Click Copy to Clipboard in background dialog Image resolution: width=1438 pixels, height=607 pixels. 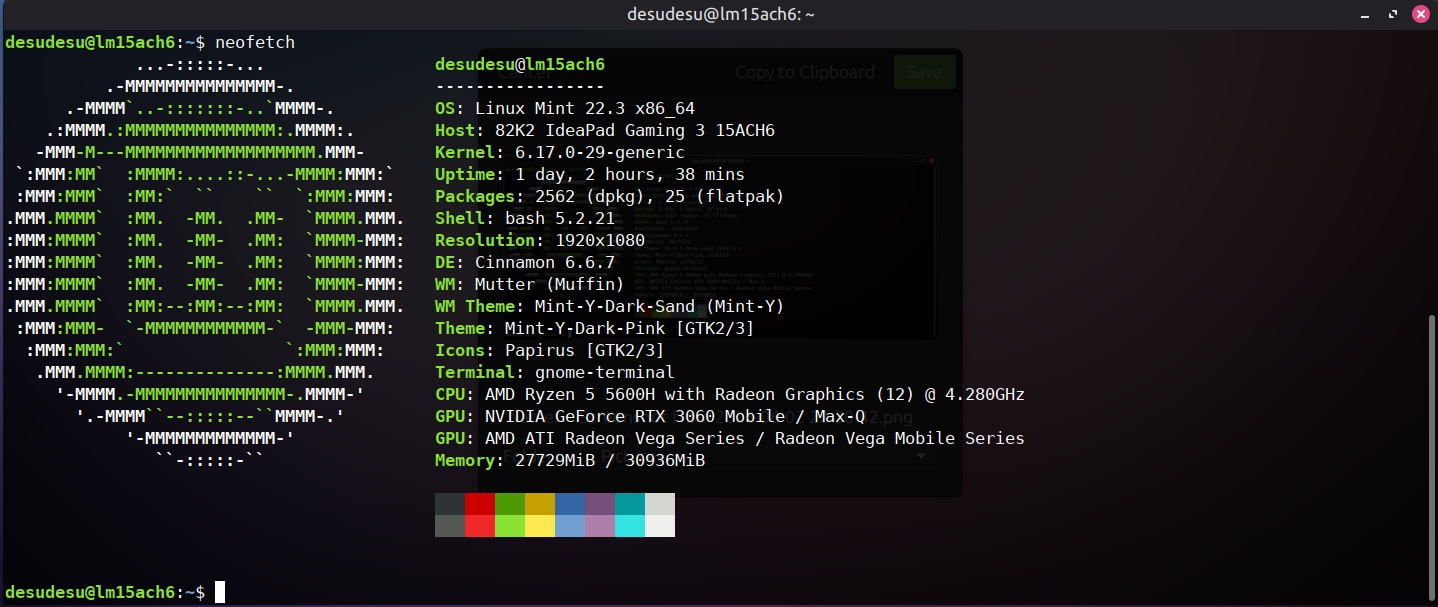(x=805, y=72)
